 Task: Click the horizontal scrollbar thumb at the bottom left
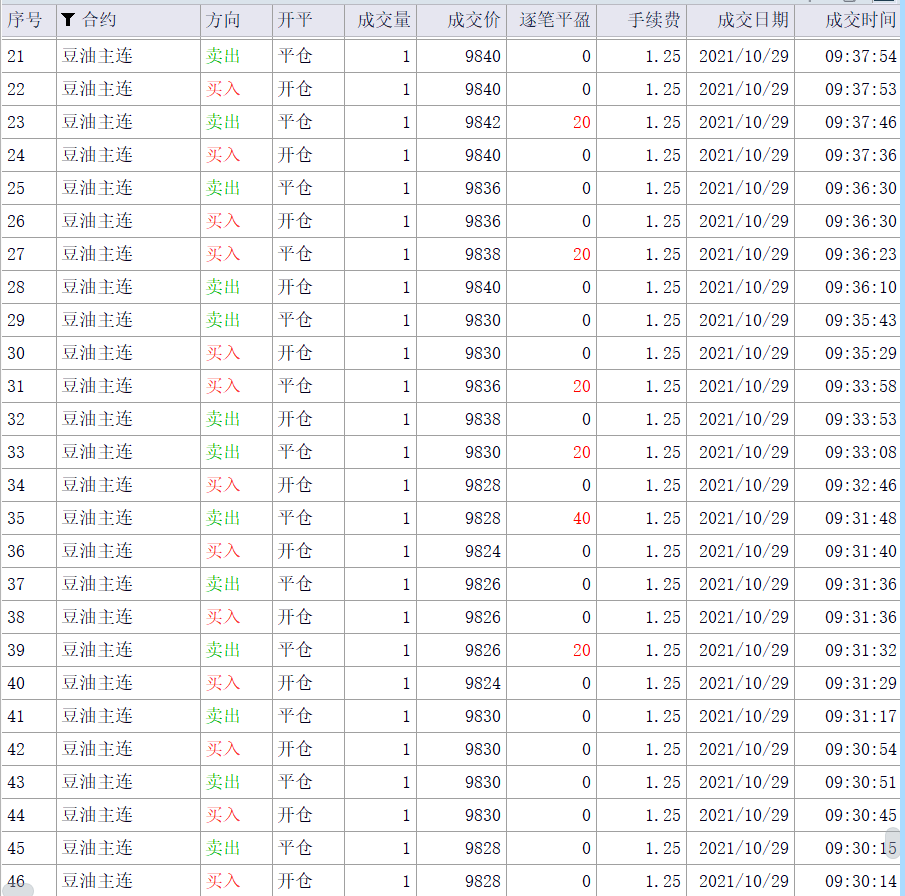pos(18,888)
